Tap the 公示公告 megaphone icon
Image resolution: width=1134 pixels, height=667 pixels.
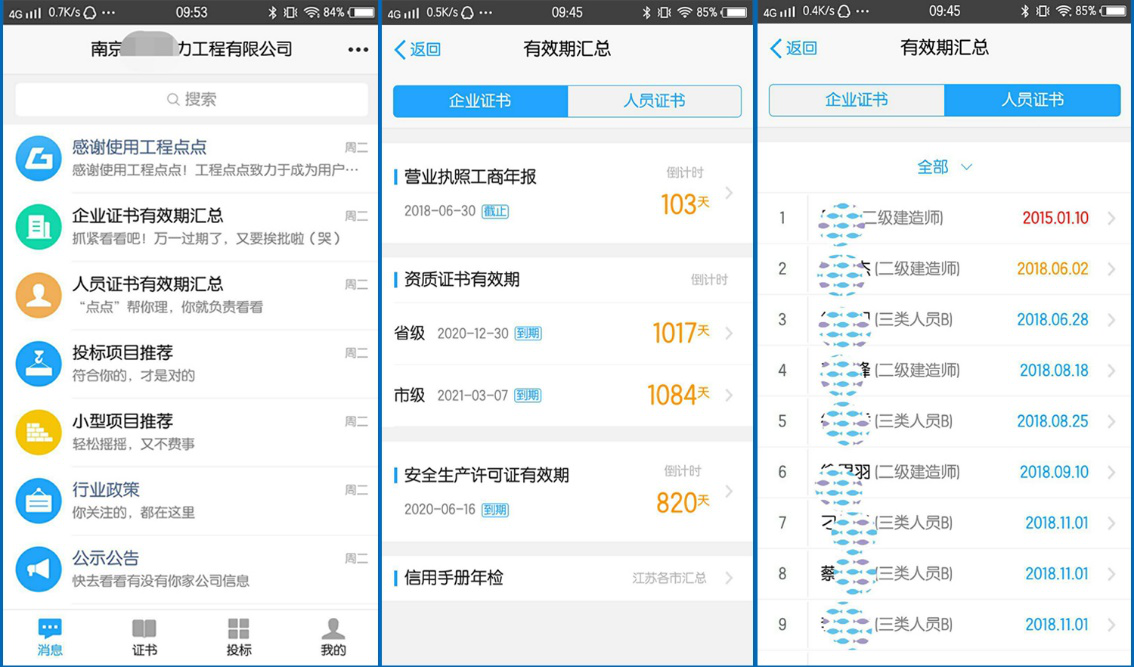[x=39, y=568]
